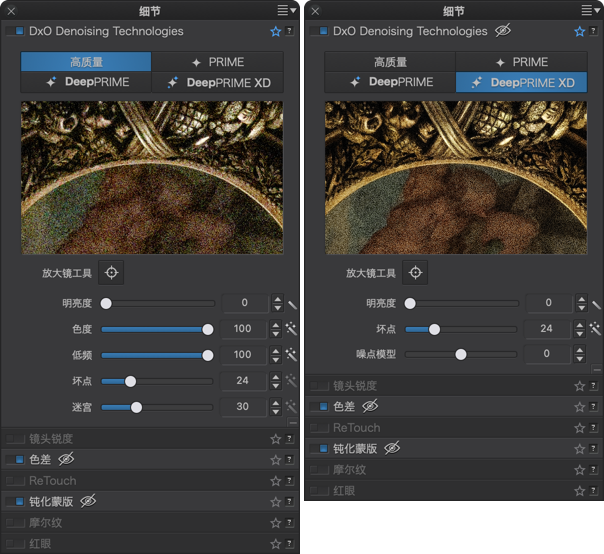Click magic wand icon for 坏点 in right panel
This screenshot has height=554, width=604.
click(x=595, y=329)
